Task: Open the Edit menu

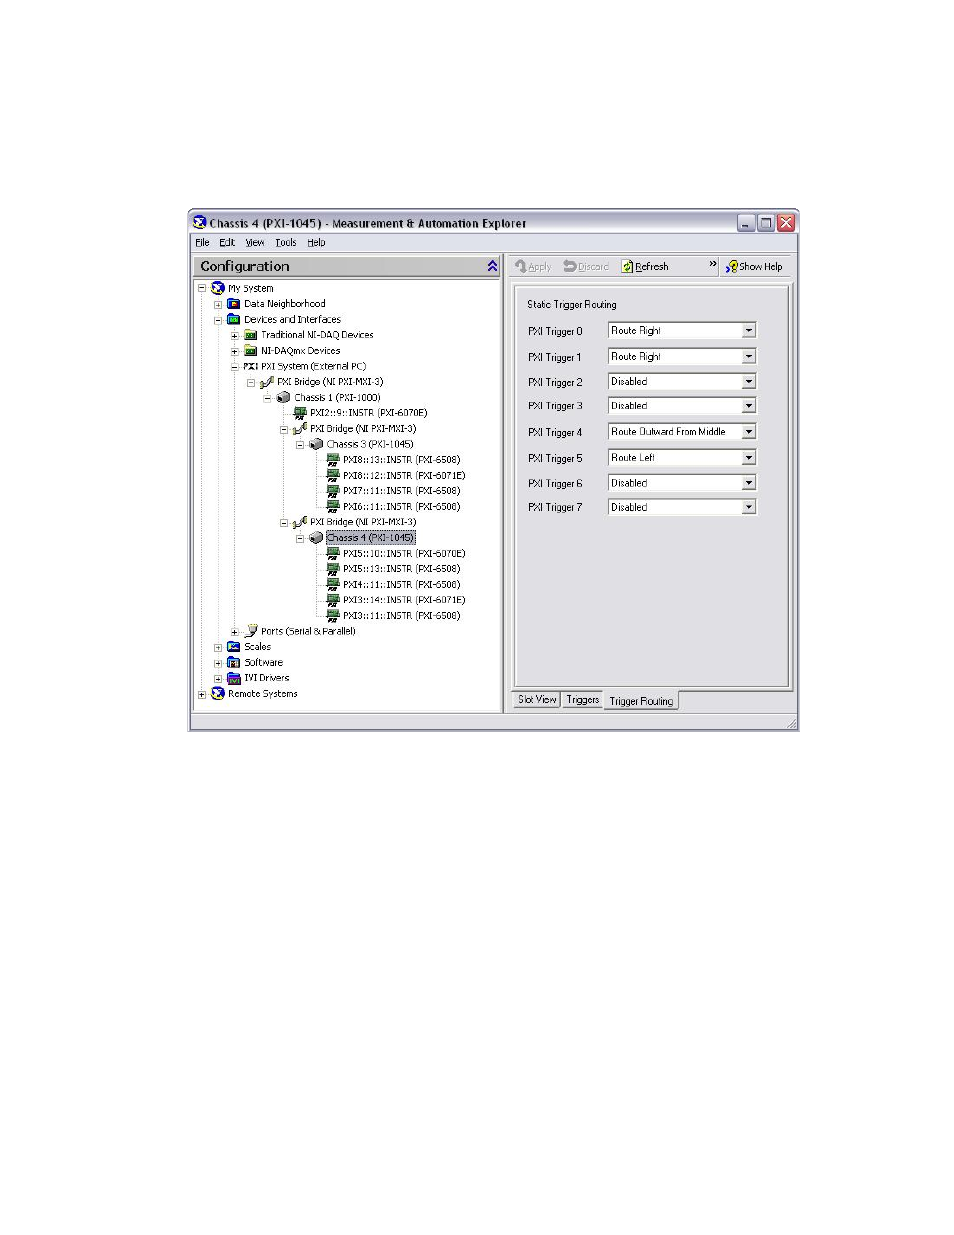Action: [x=227, y=242]
